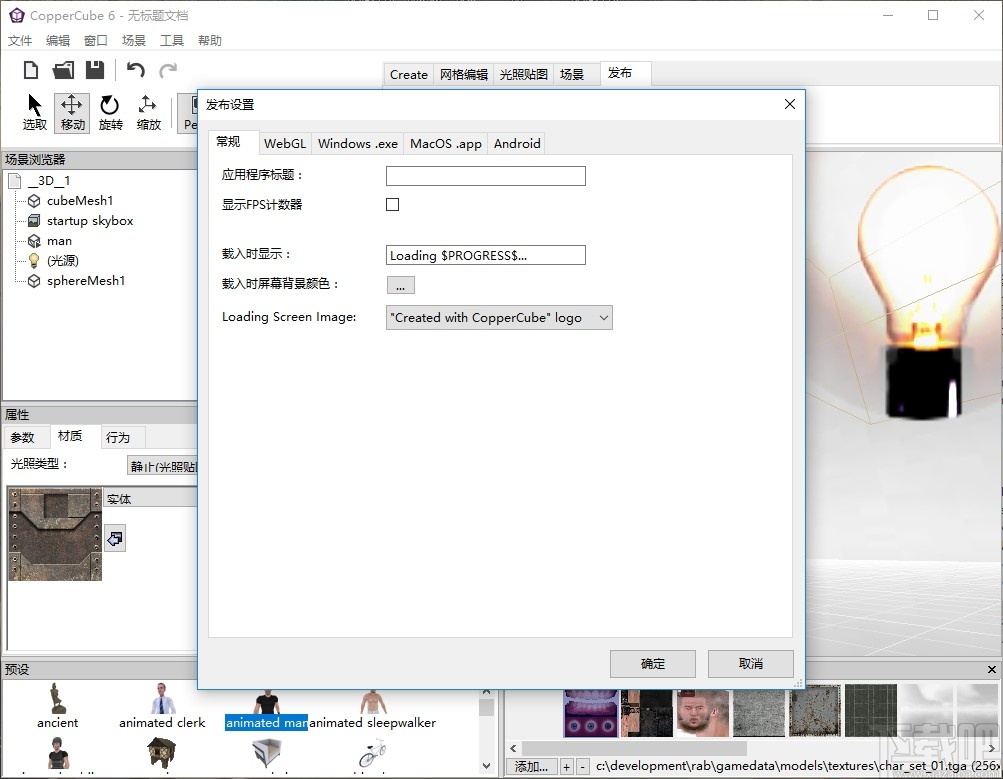Dismiss the dialog with the 取消 button
1003x779 pixels.
[749, 663]
